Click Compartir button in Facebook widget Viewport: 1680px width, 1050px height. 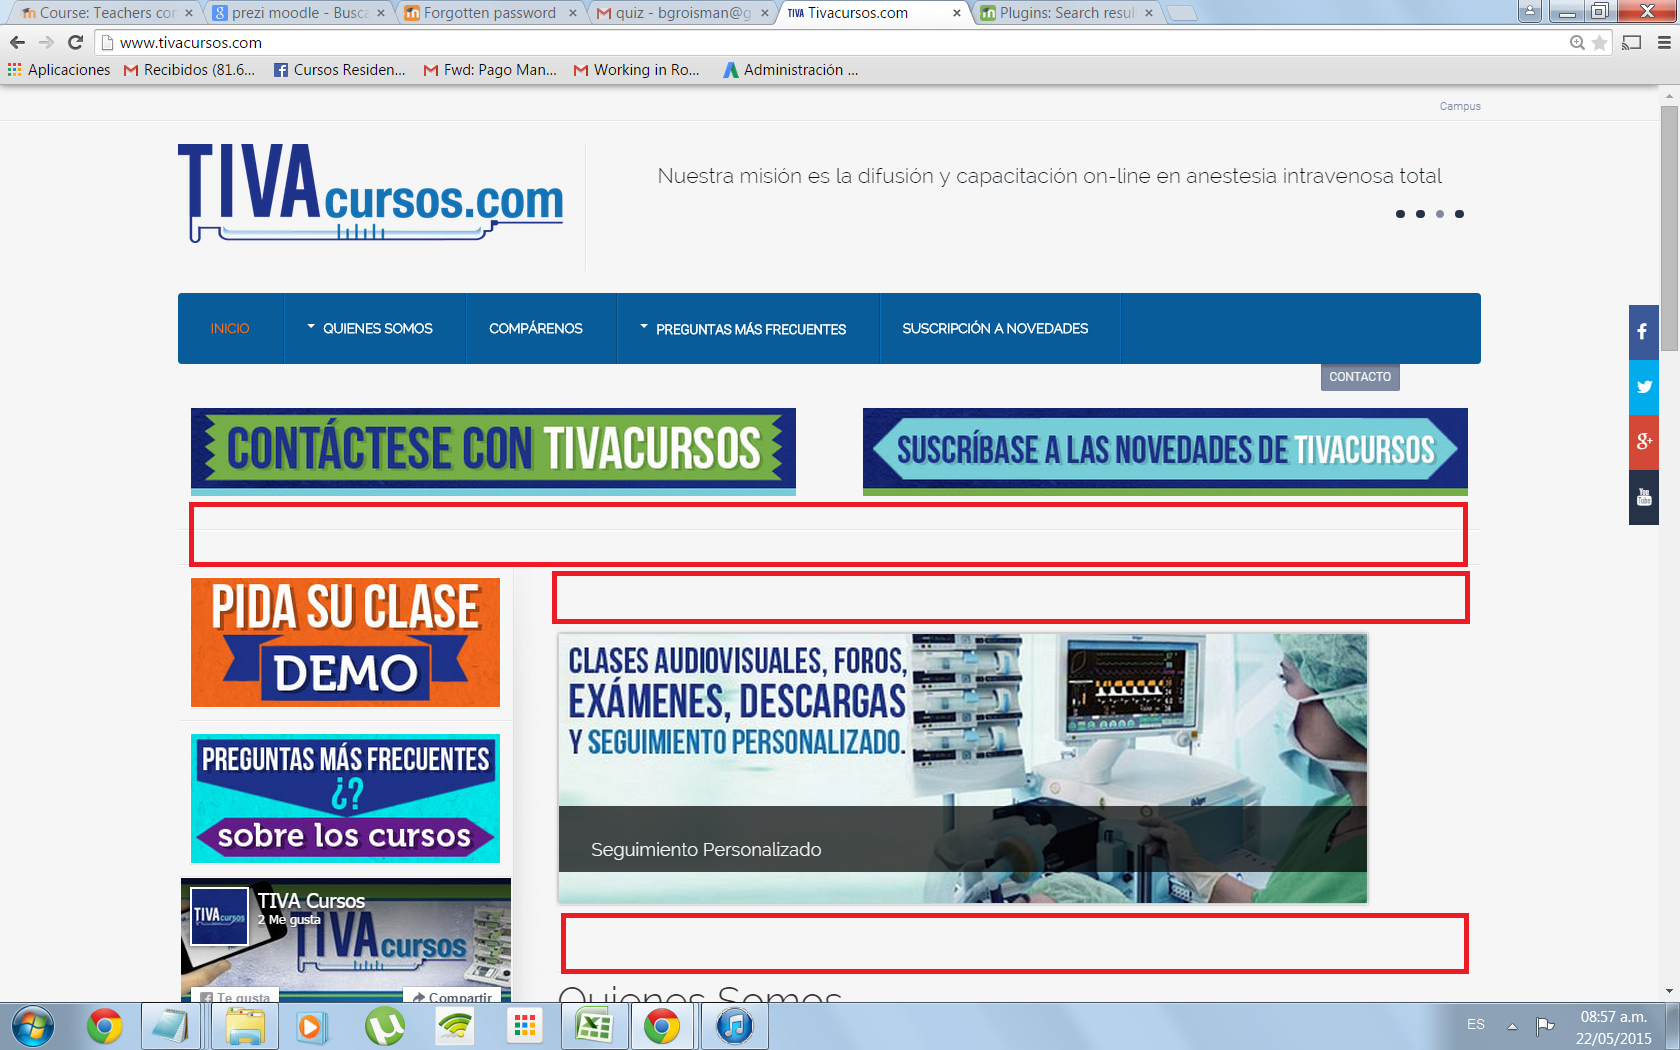453,997
